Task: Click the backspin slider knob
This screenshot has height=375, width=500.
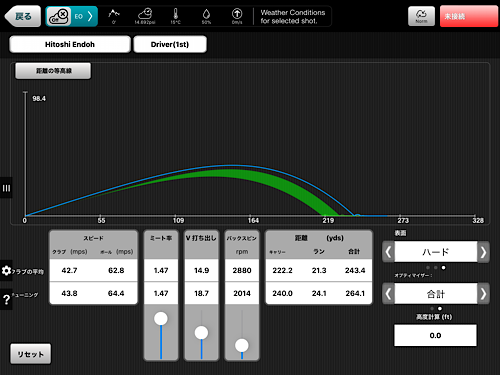Action: coord(242,345)
